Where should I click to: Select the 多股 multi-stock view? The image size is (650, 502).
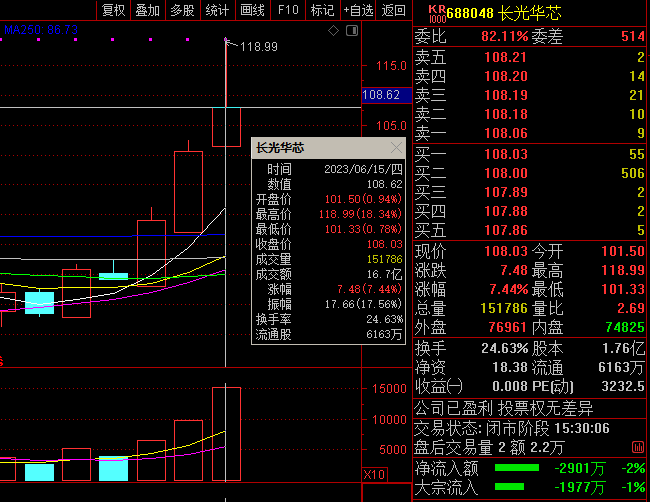pos(182,10)
